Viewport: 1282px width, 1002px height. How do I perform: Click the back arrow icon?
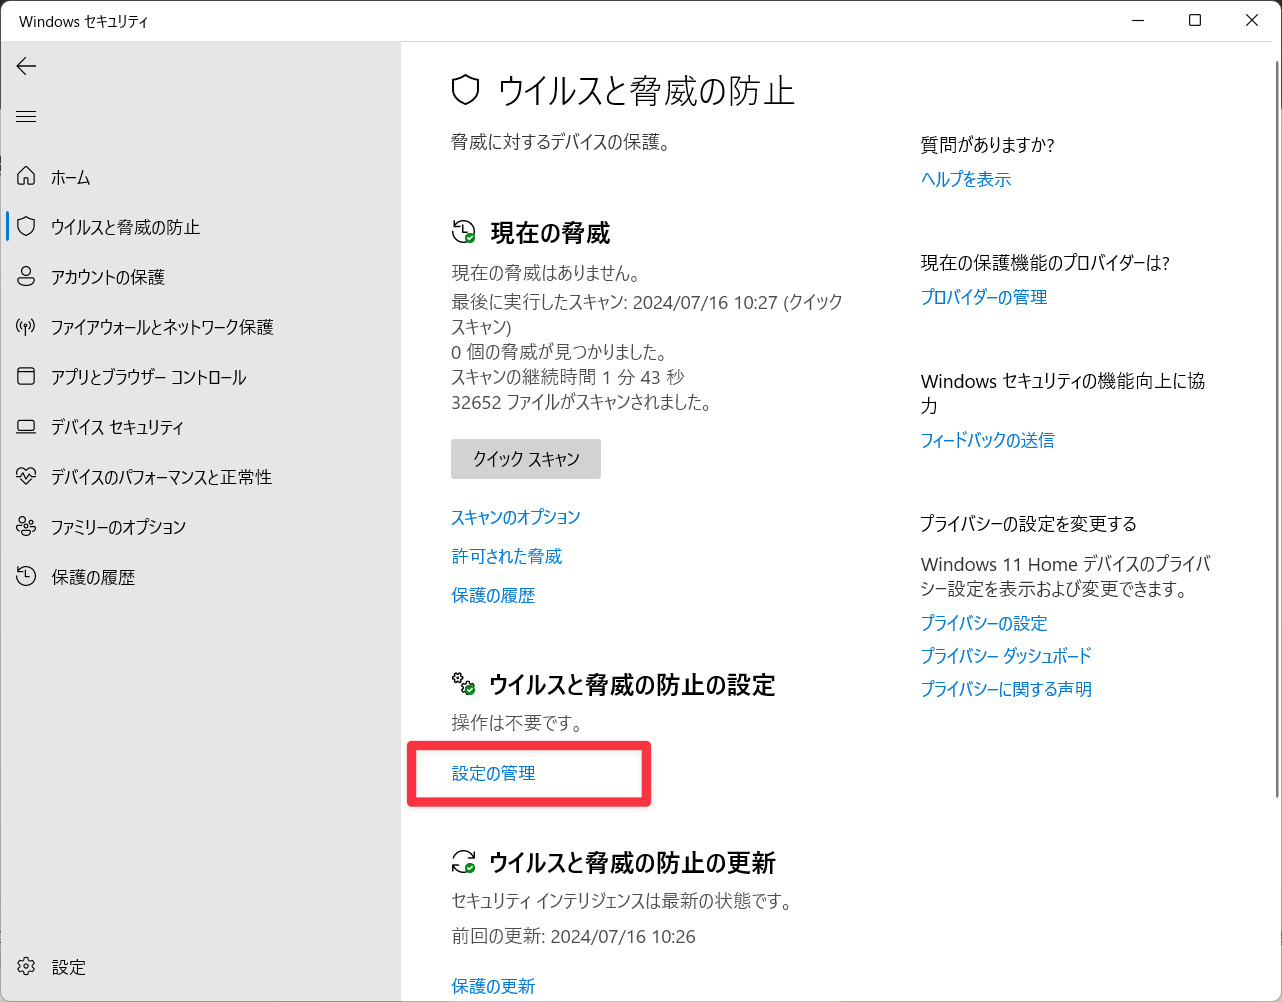[x=26, y=66]
